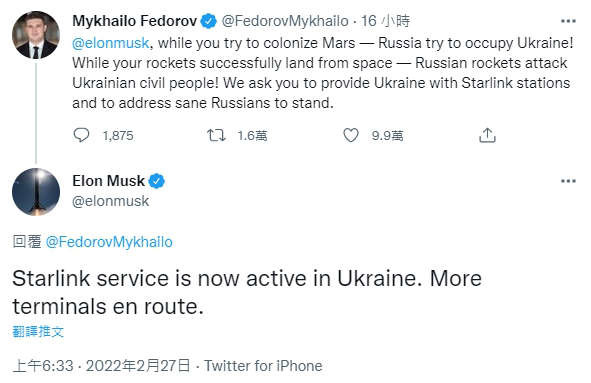Click the 16 小時 timestamp on Fedorov's tweet
The height and width of the screenshot is (383, 591).
pos(385,21)
